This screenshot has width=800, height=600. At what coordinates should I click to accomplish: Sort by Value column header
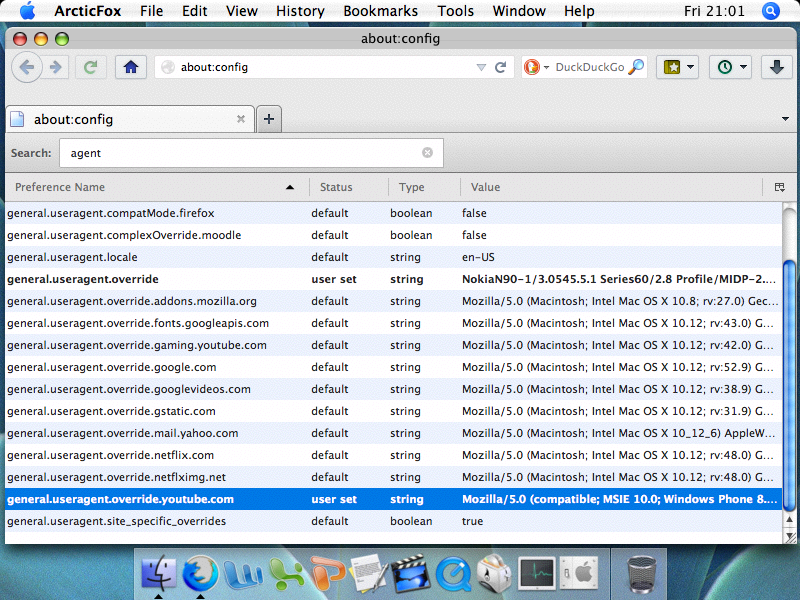click(x=611, y=187)
